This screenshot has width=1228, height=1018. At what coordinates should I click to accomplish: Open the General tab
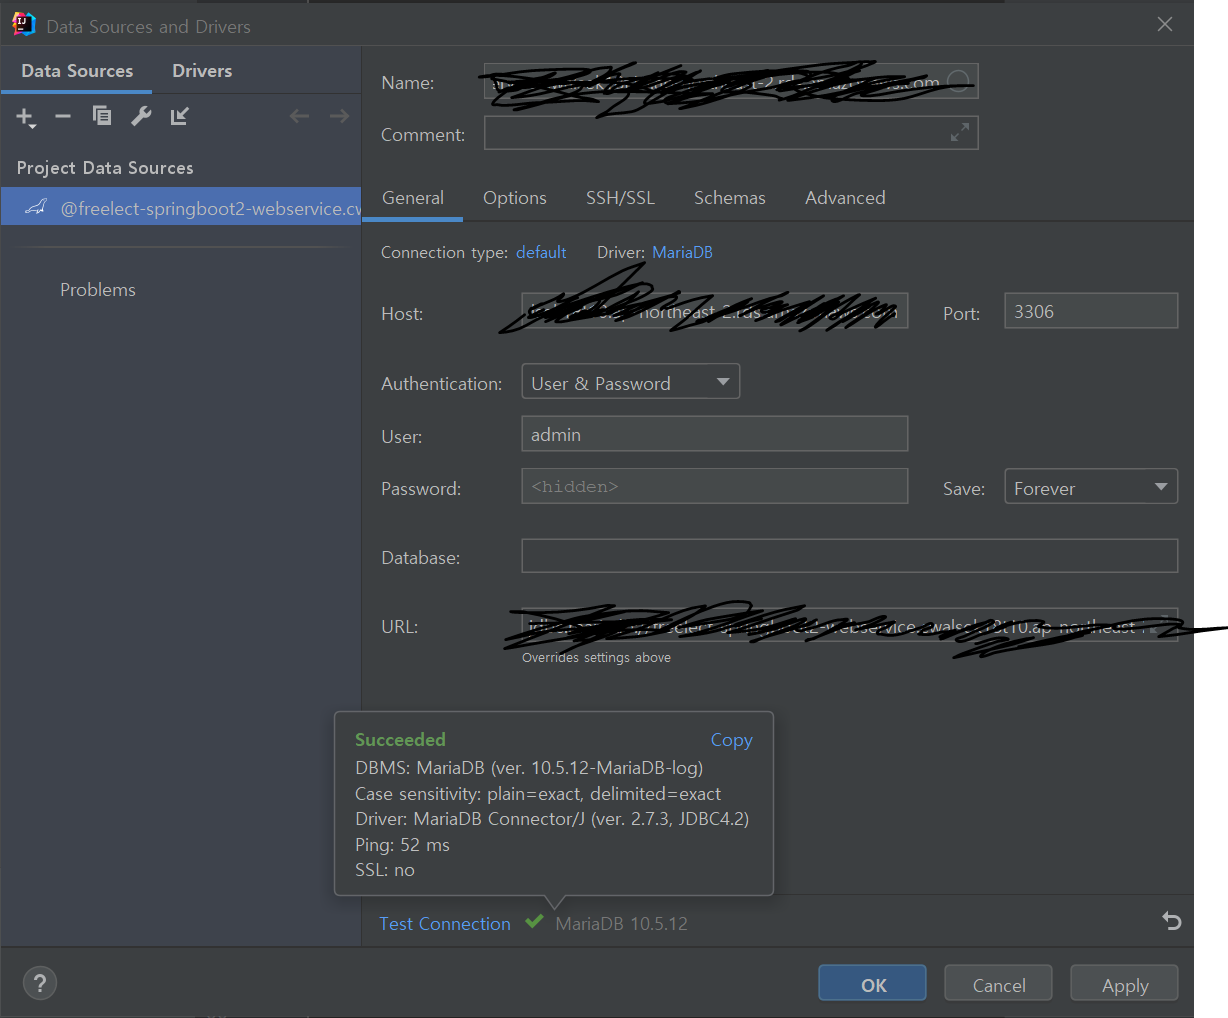pos(413,198)
